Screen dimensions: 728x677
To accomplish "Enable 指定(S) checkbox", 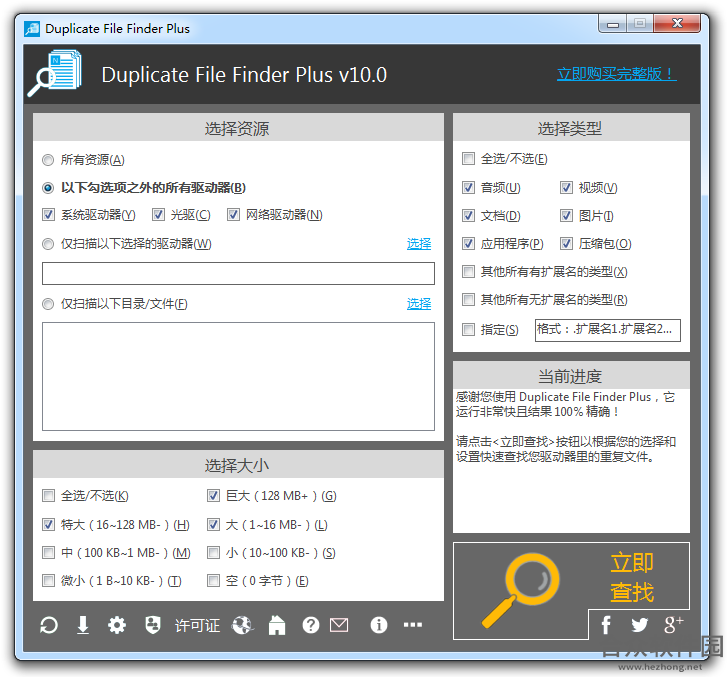I will [468, 330].
